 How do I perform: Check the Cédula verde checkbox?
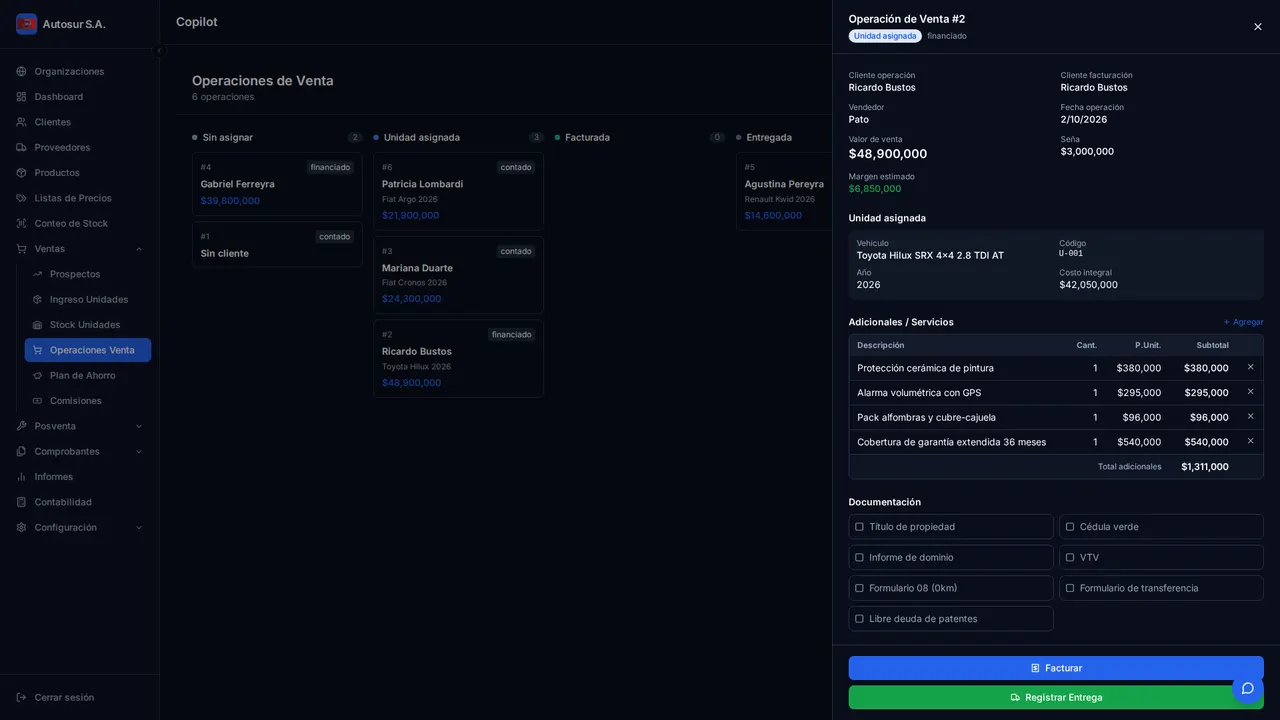pyautogui.click(x=1070, y=527)
